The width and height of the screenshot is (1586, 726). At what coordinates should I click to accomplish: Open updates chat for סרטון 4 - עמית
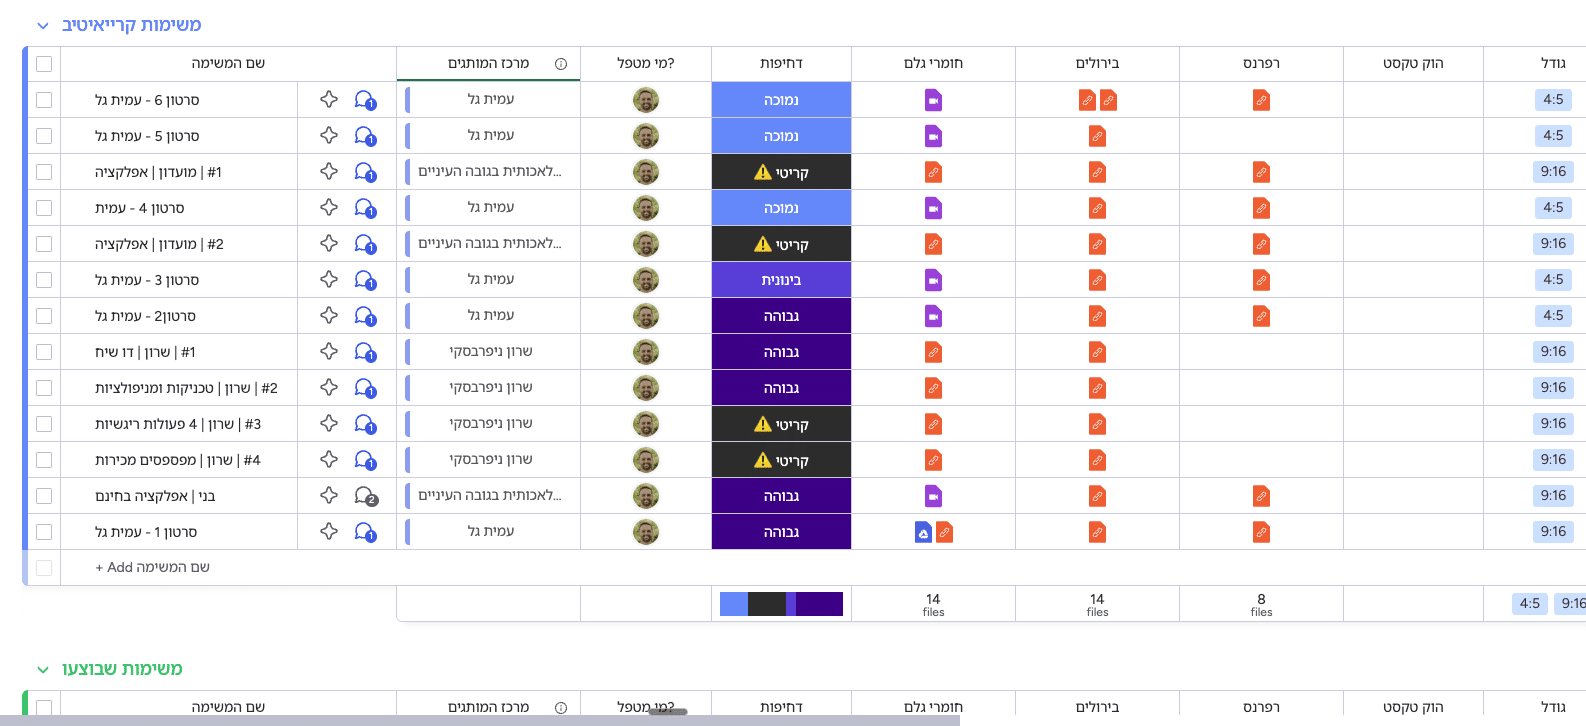tap(365, 208)
